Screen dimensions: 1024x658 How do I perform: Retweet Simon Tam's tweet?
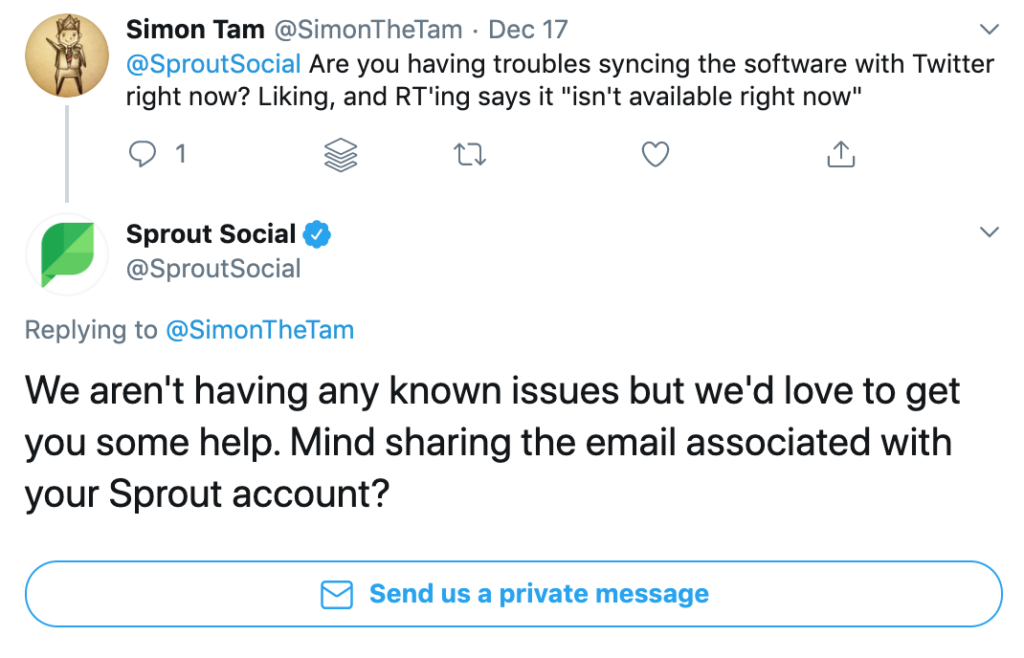[468, 154]
